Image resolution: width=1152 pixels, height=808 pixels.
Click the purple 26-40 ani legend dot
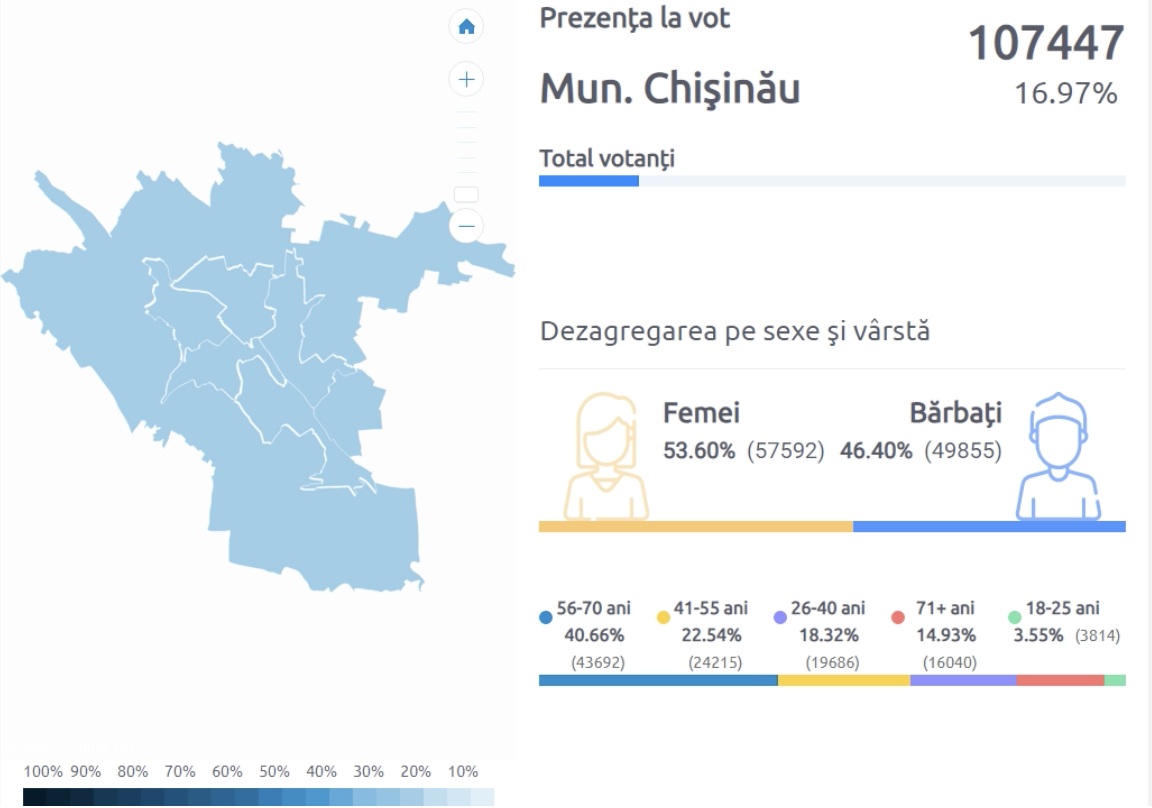click(x=780, y=618)
